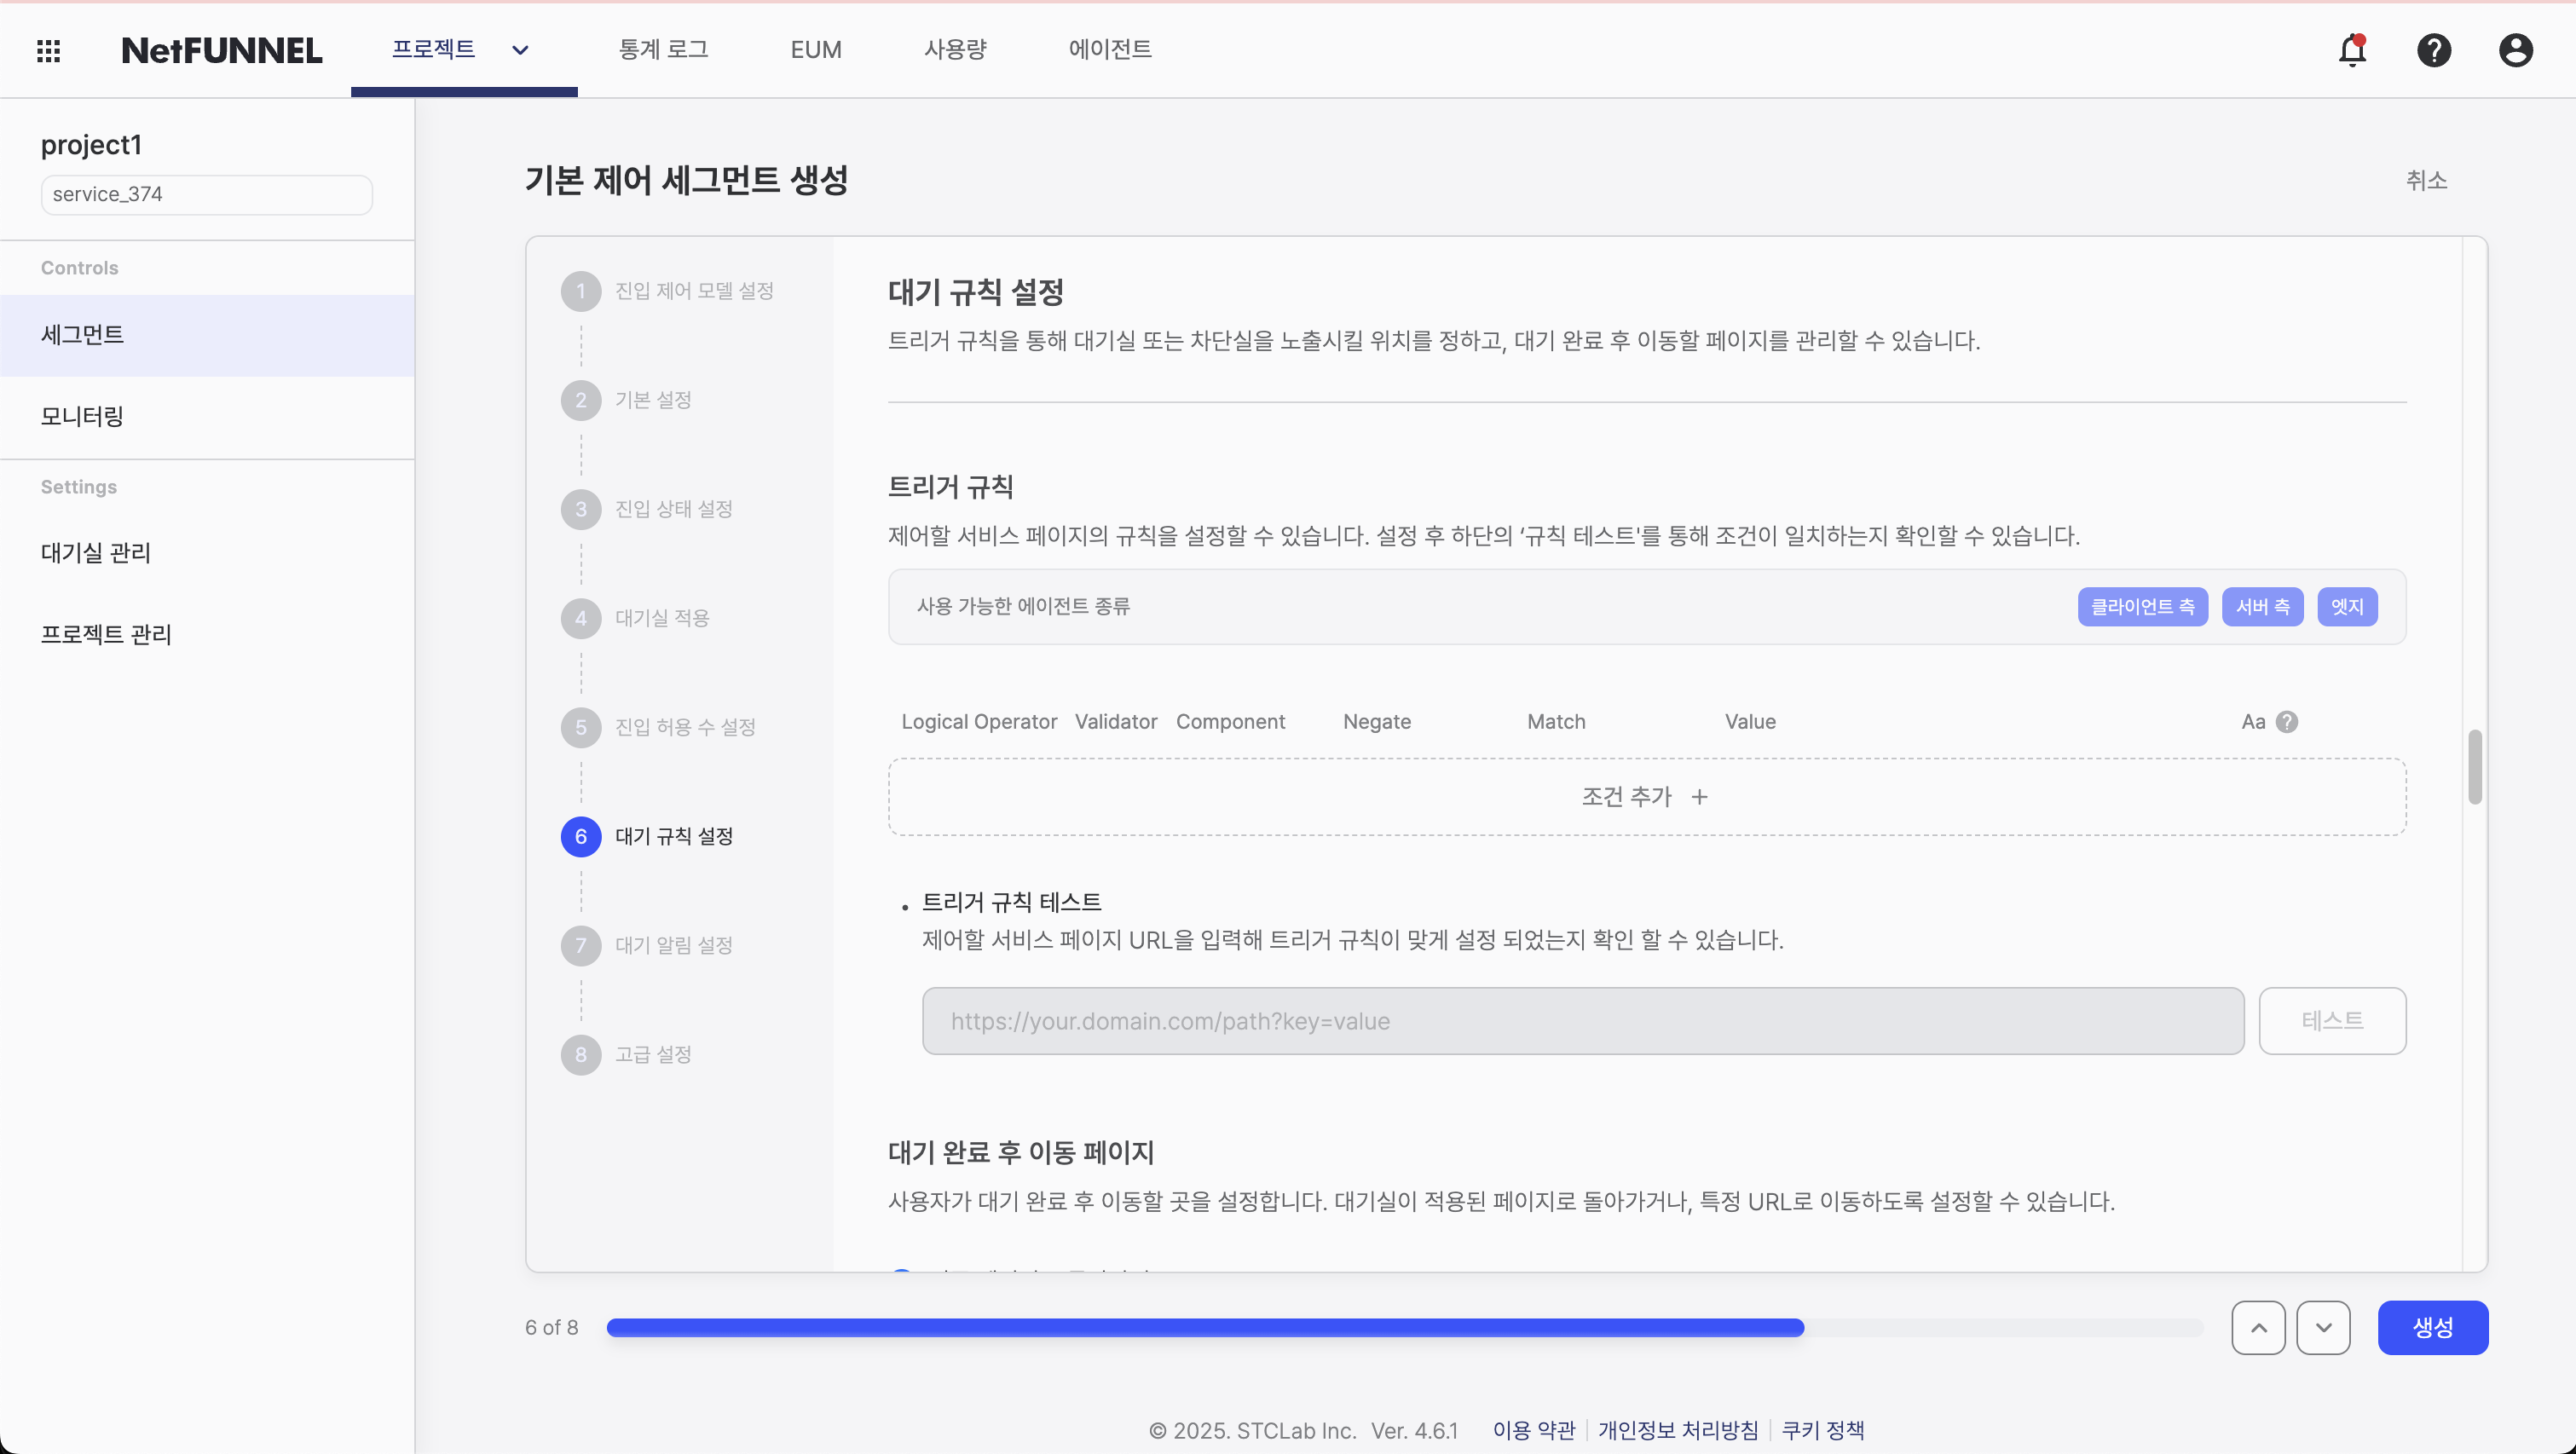2576x1454 pixels.
Task: Click the 생성 create button
Action: click(x=2432, y=1328)
